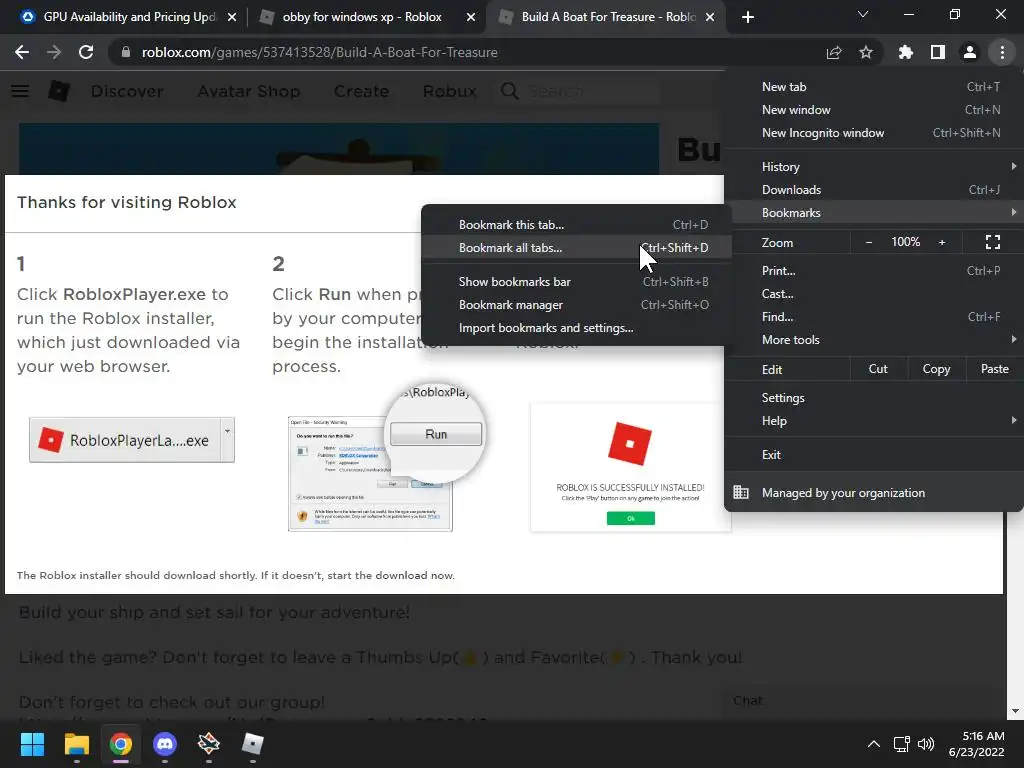The image size is (1024, 768).
Task: Close the Build A Boat For Treasure tab
Action: (x=710, y=17)
